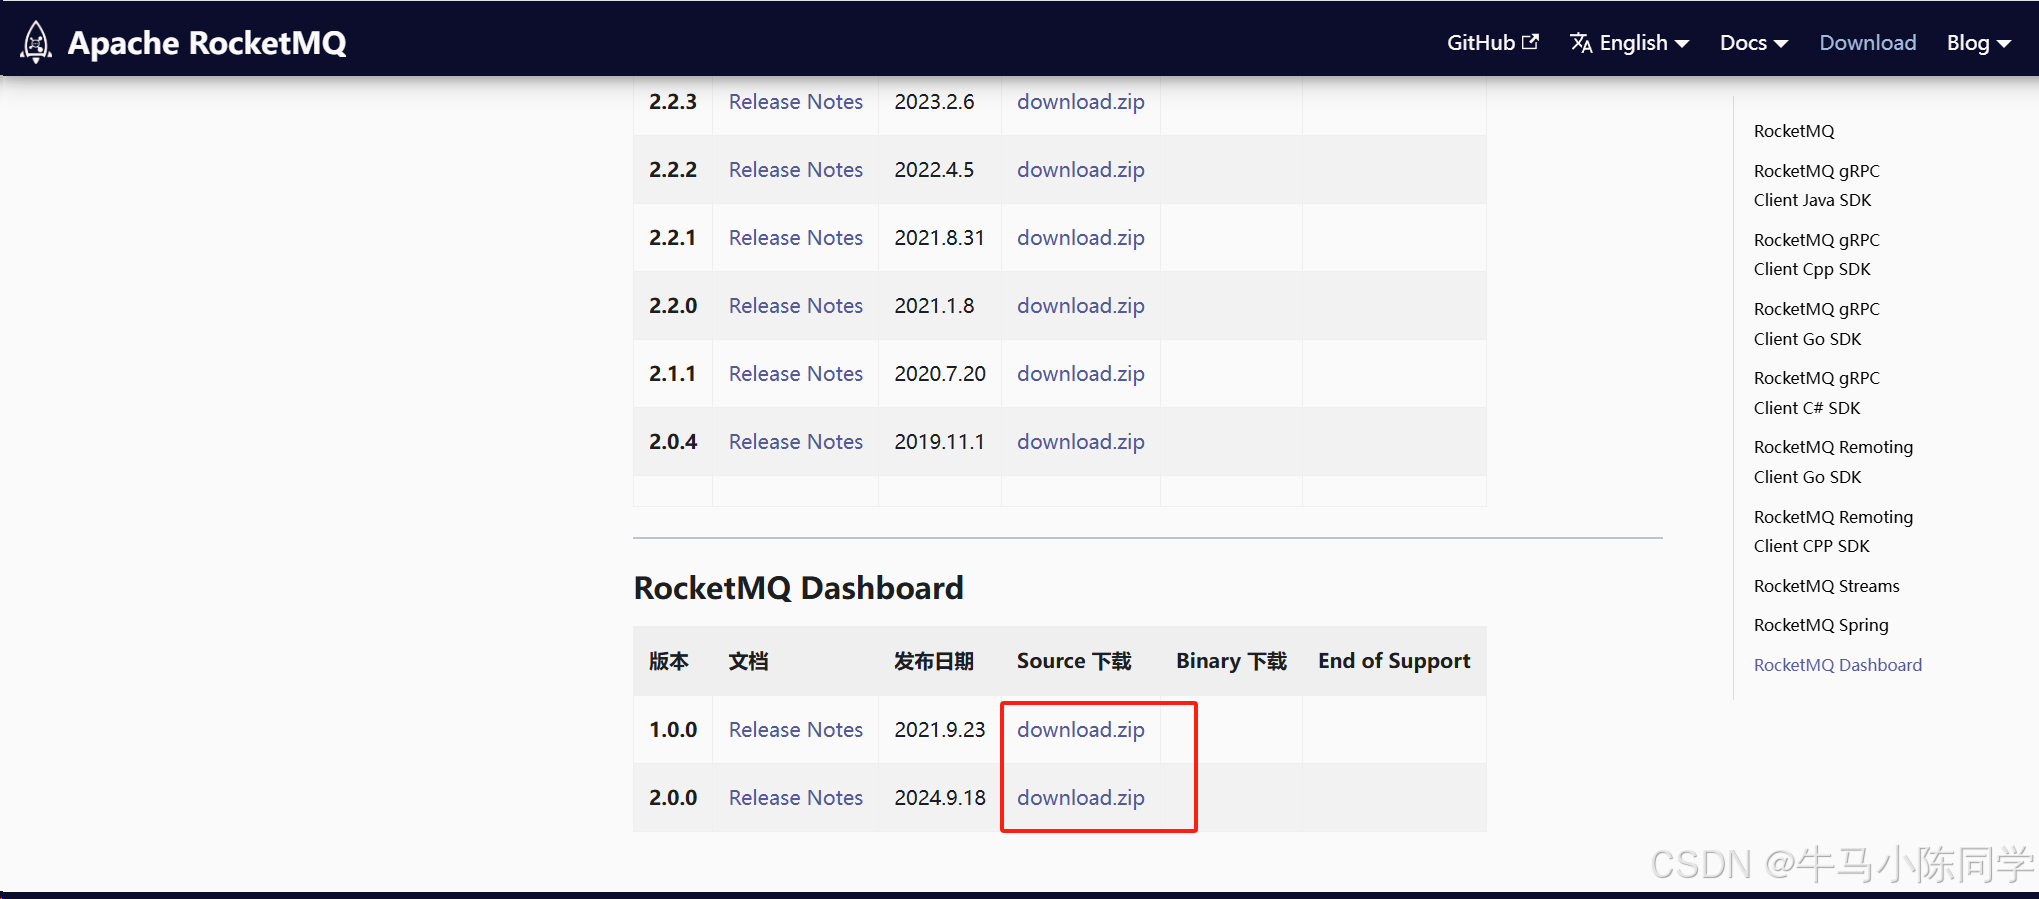Jump to RocketMQ gRPC Client Go SDK
This screenshot has height=899, width=2039.
pos(1816,324)
